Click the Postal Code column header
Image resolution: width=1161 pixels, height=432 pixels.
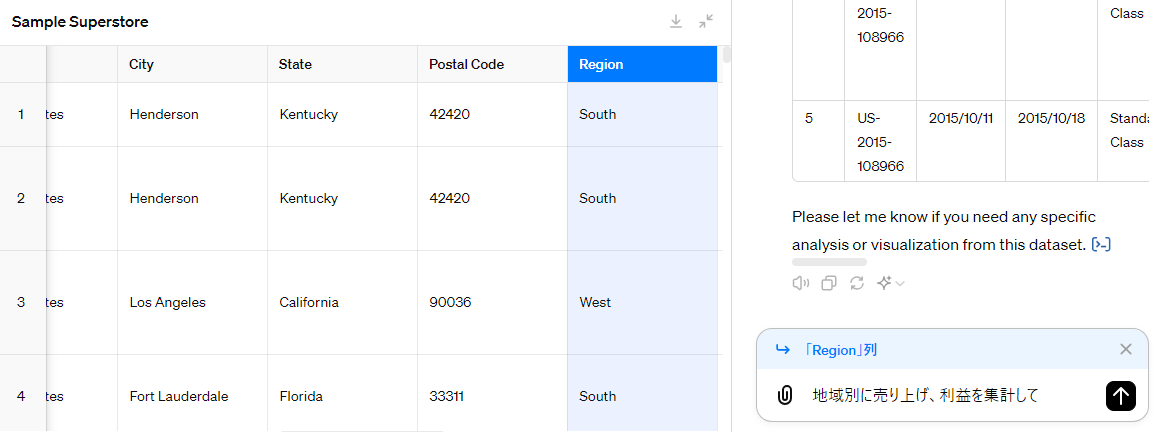[492, 64]
